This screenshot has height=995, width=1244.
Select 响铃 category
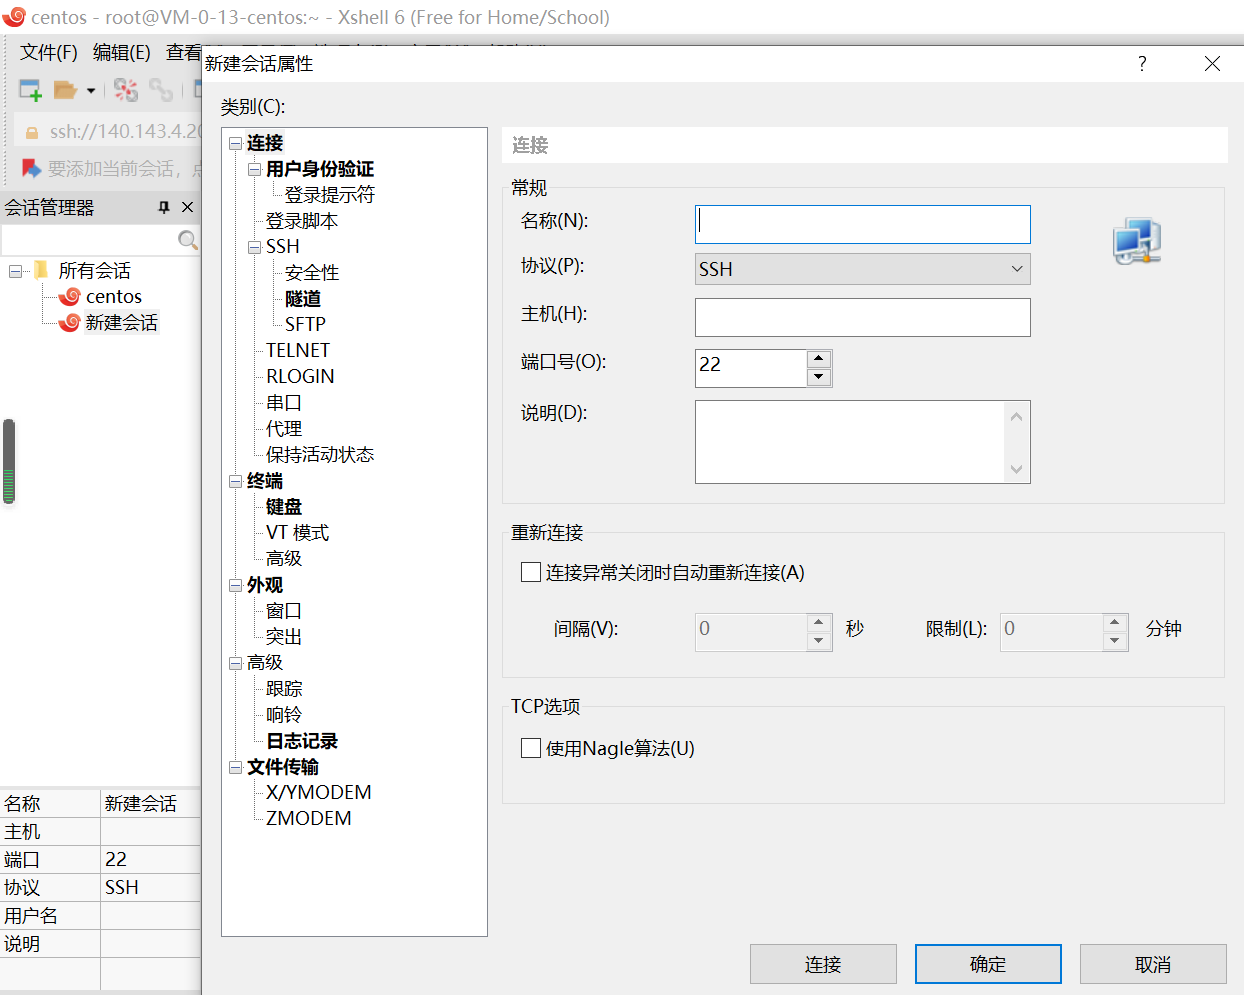click(283, 715)
